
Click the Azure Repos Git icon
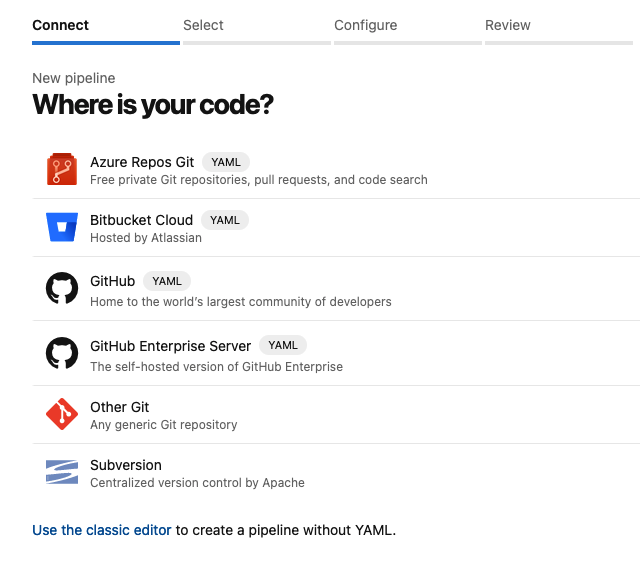tap(62, 169)
